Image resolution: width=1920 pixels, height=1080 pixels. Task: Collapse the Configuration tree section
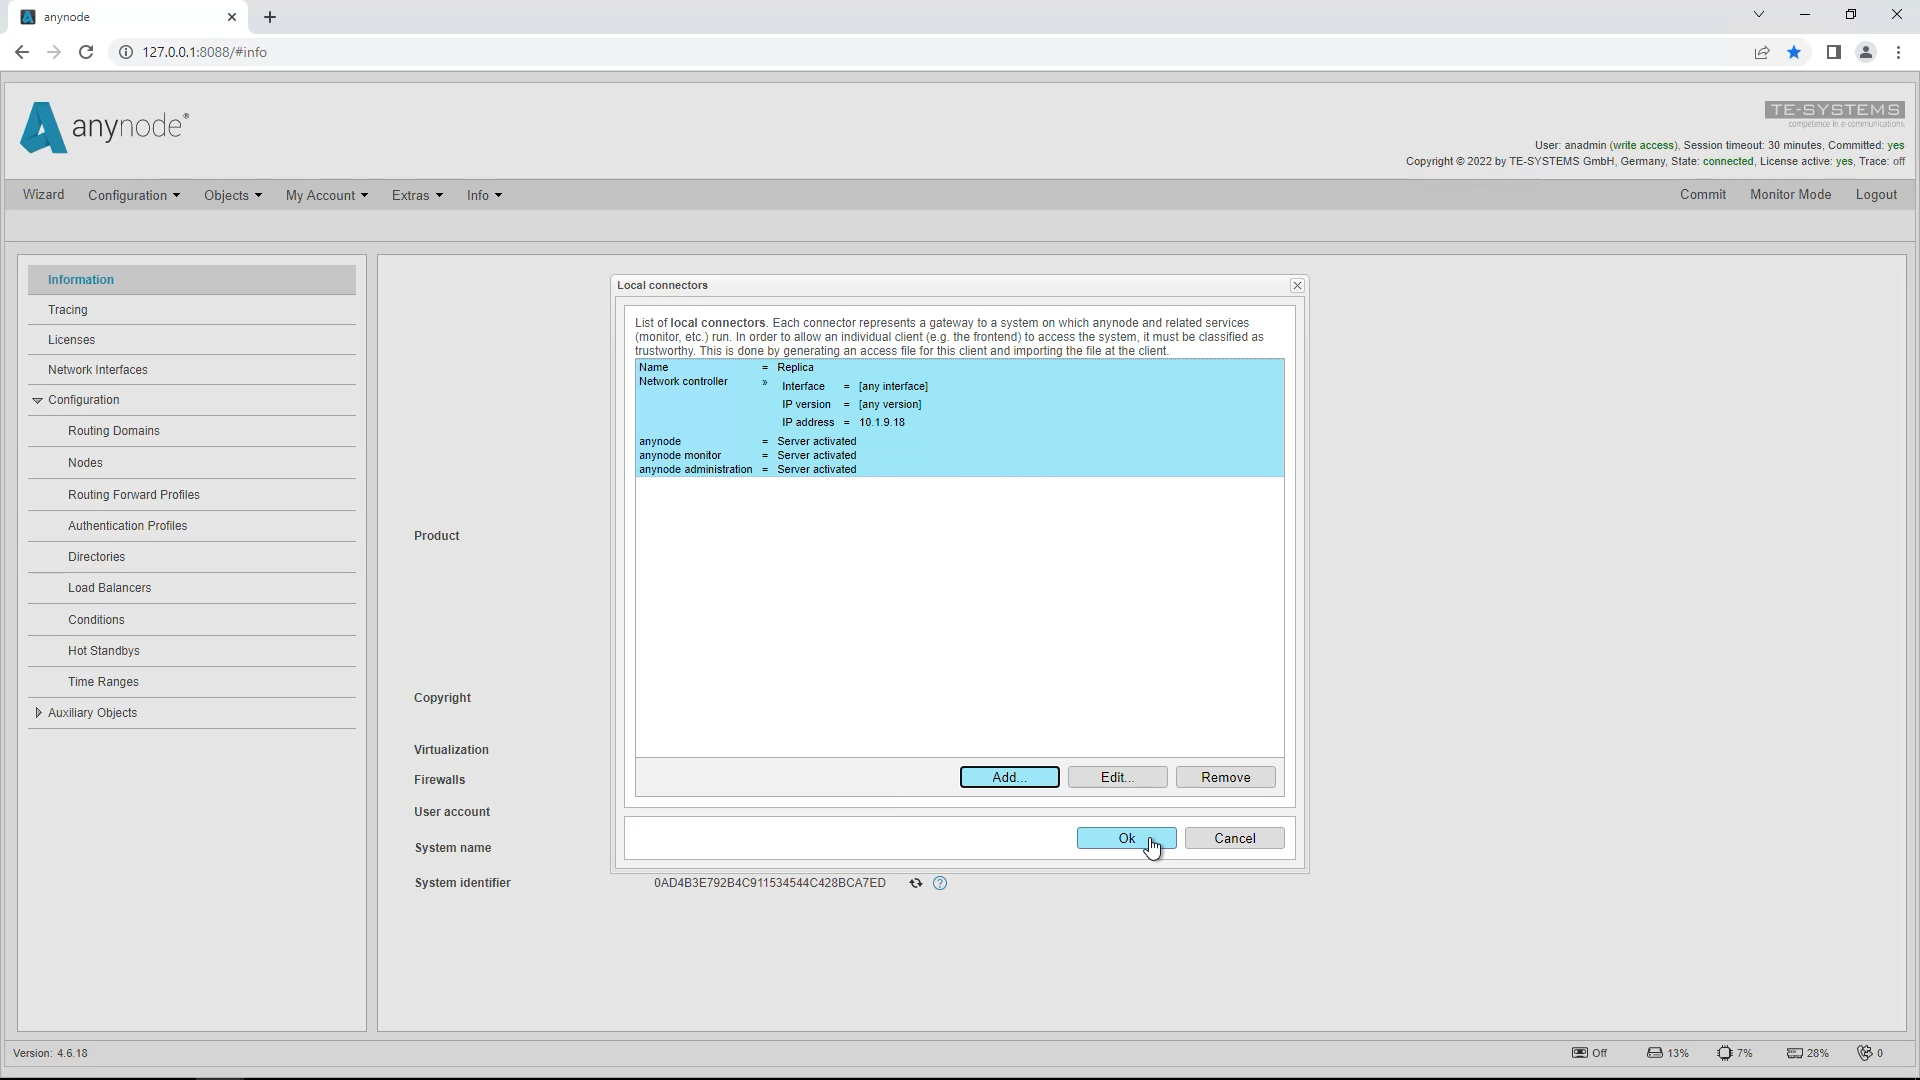coord(38,400)
